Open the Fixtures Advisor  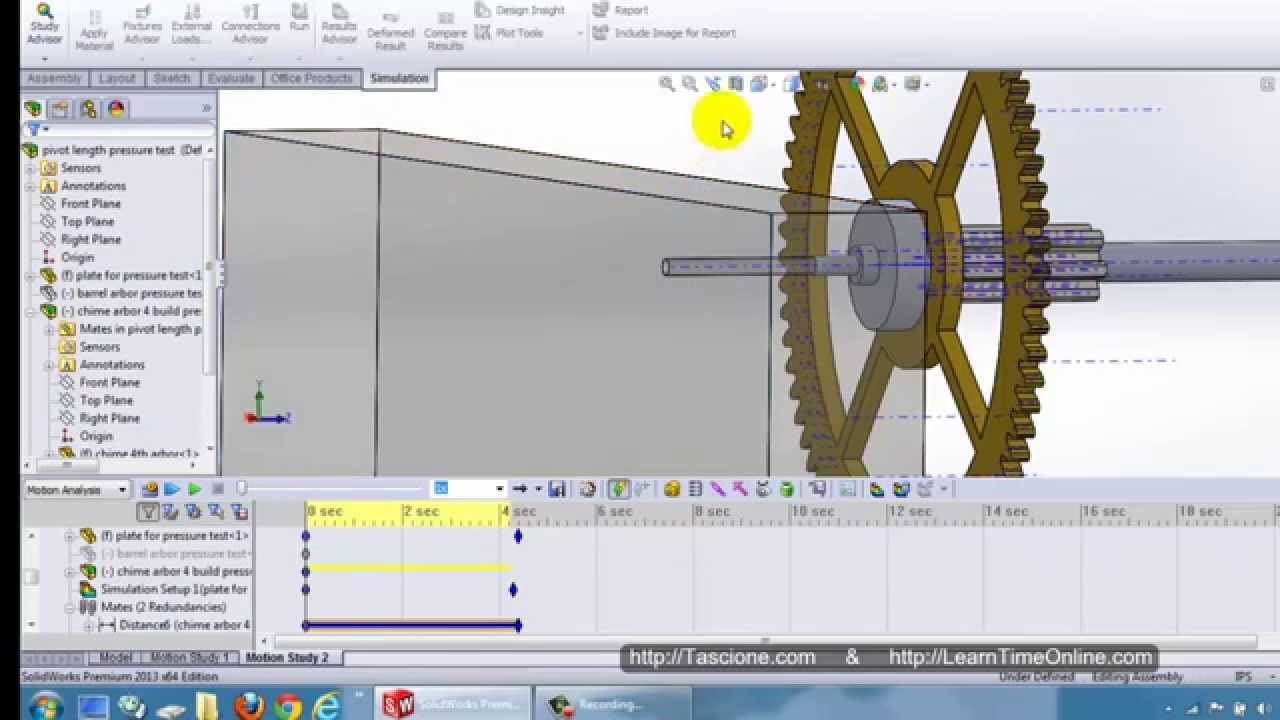(x=142, y=26)
